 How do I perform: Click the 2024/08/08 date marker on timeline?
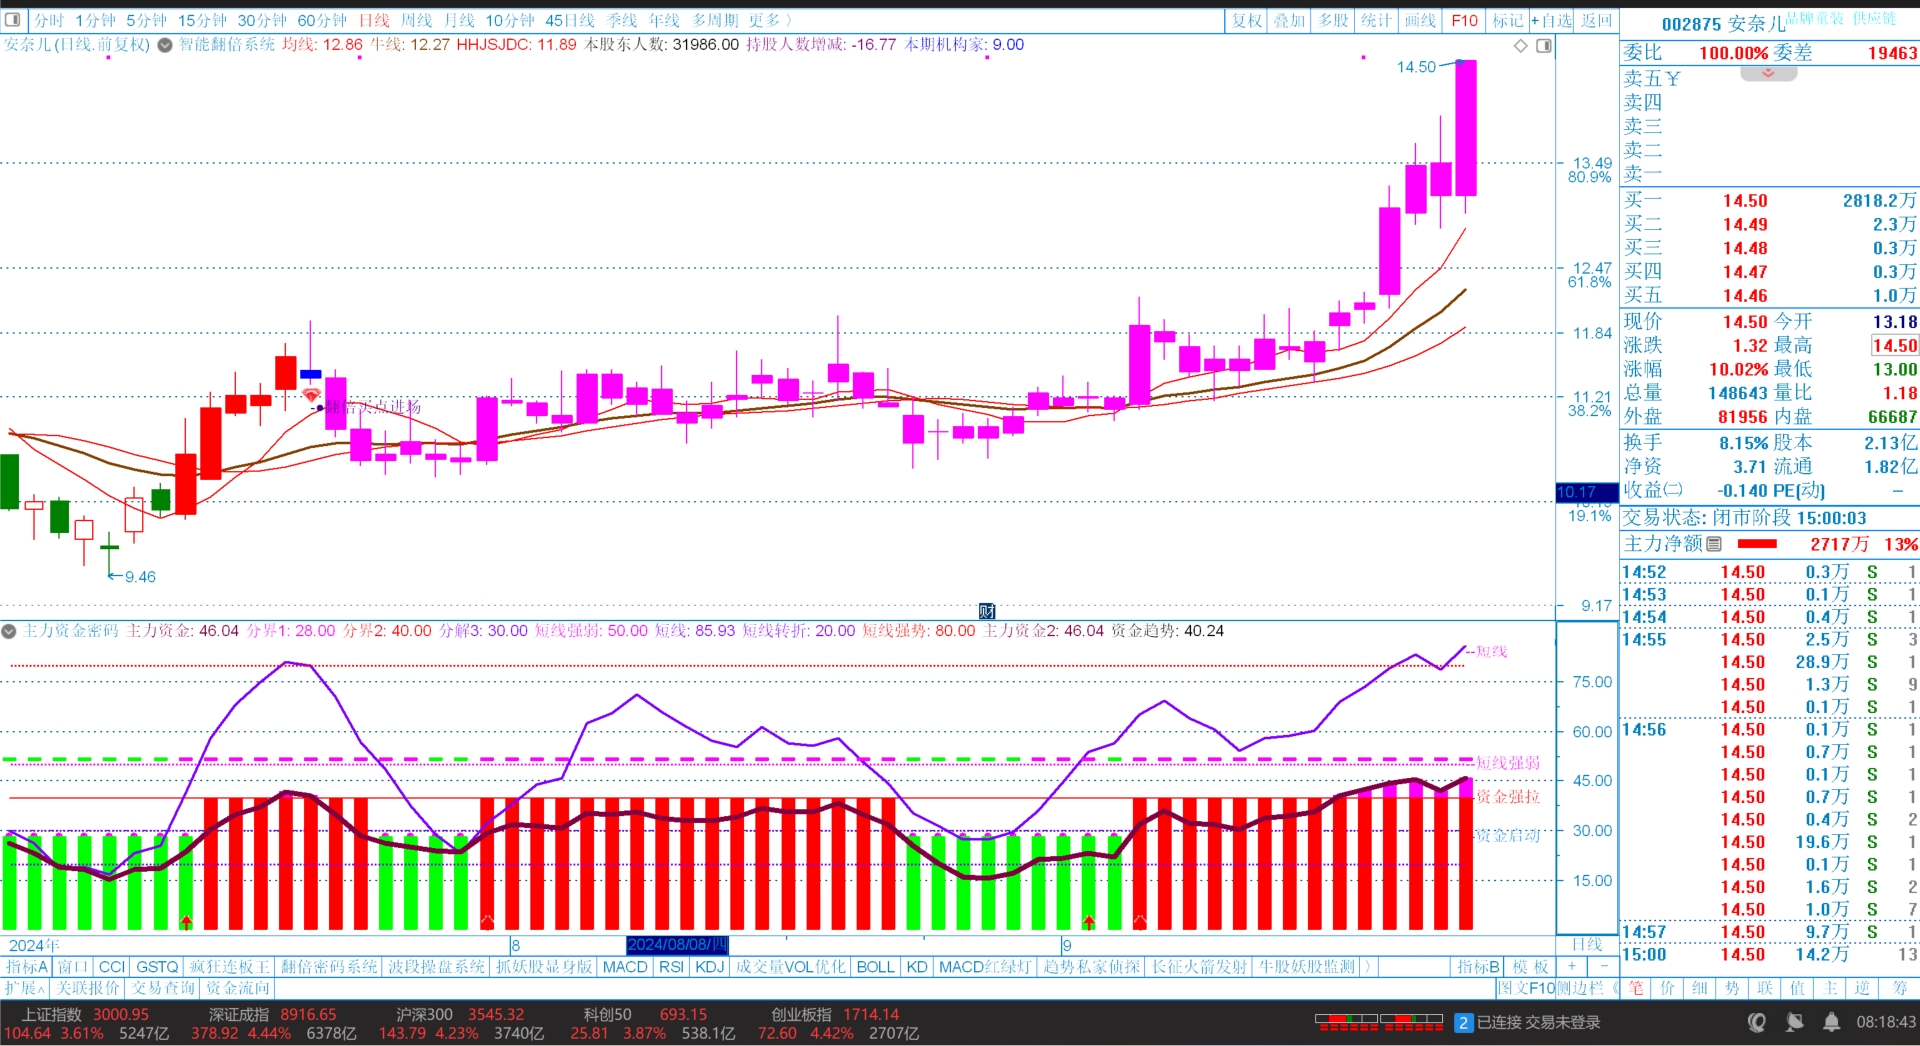(677, 945)
